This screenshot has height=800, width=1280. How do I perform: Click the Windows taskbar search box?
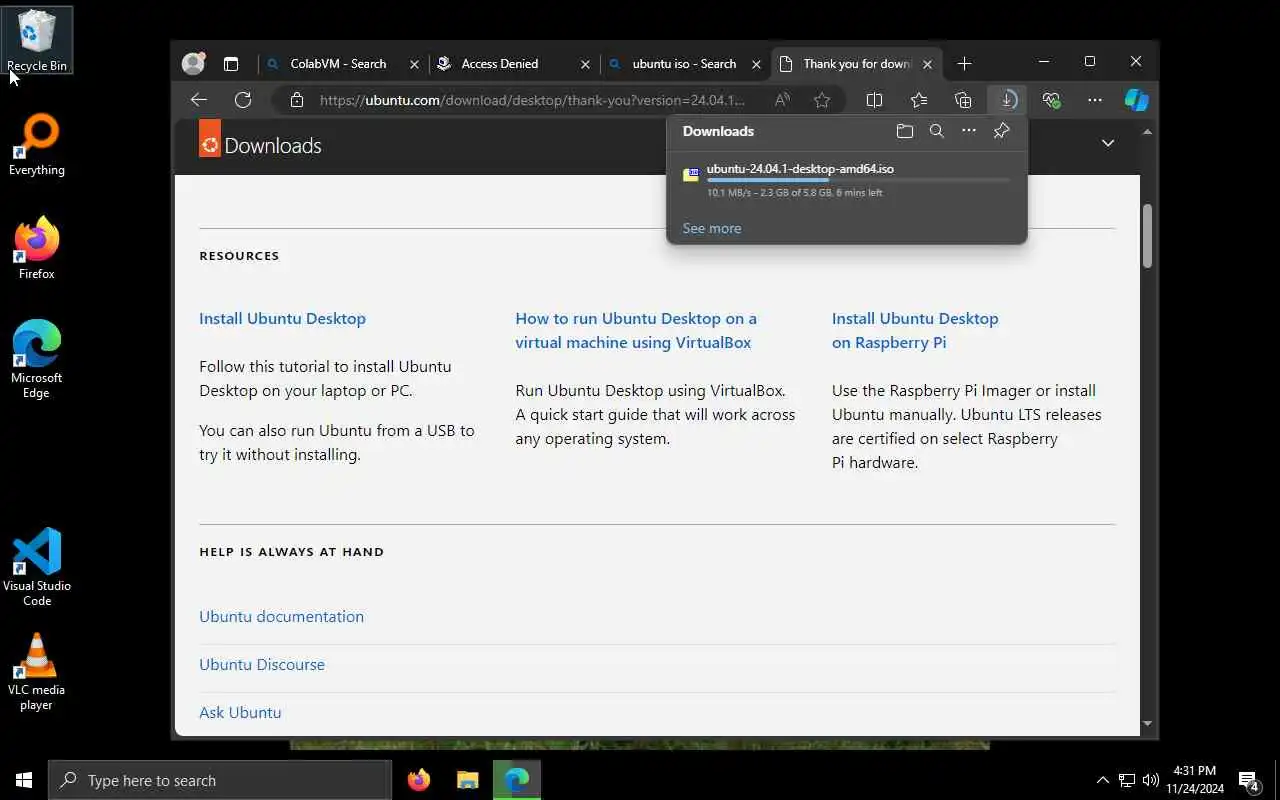tap(220, 780)
